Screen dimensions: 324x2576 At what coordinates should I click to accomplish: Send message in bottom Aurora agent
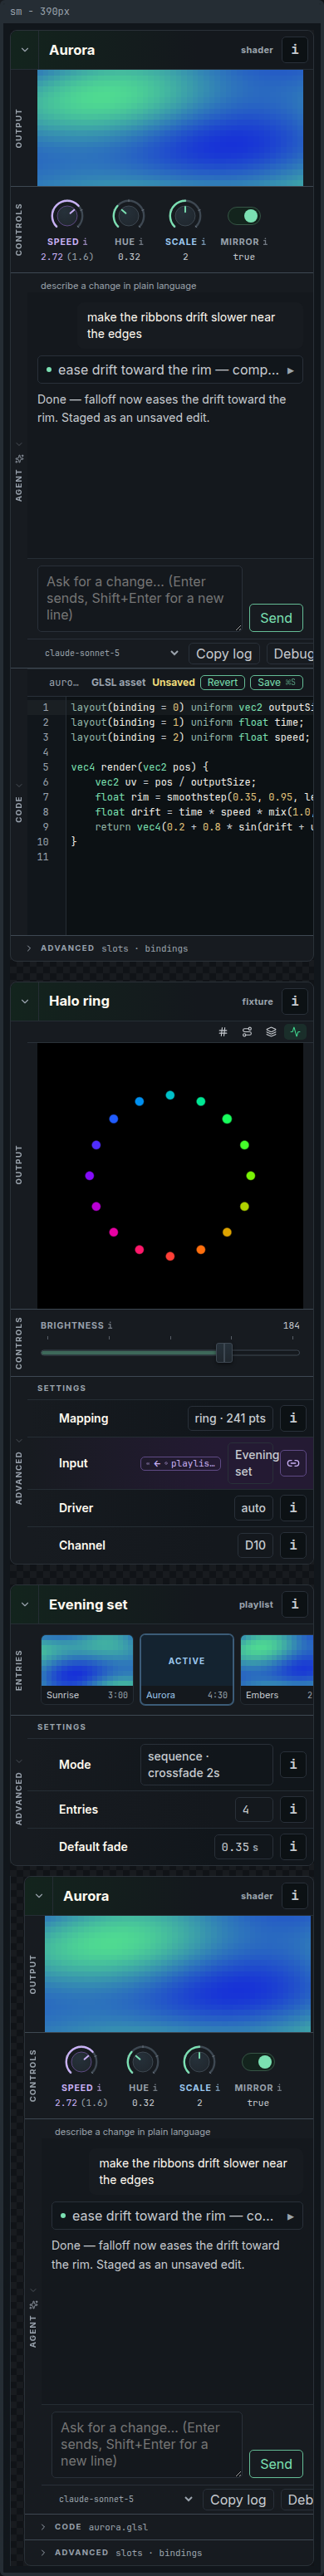tap(276, 2463)
